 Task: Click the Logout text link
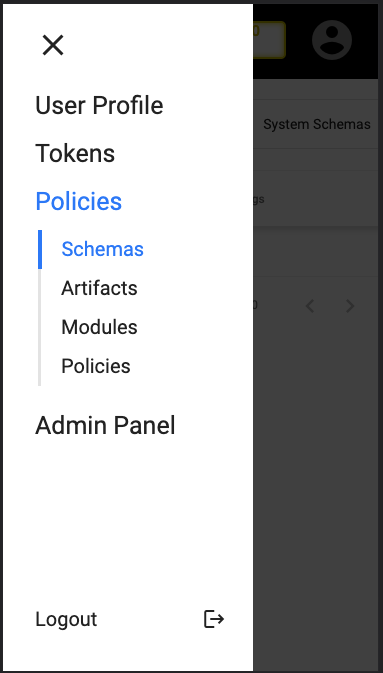[66, 619]
